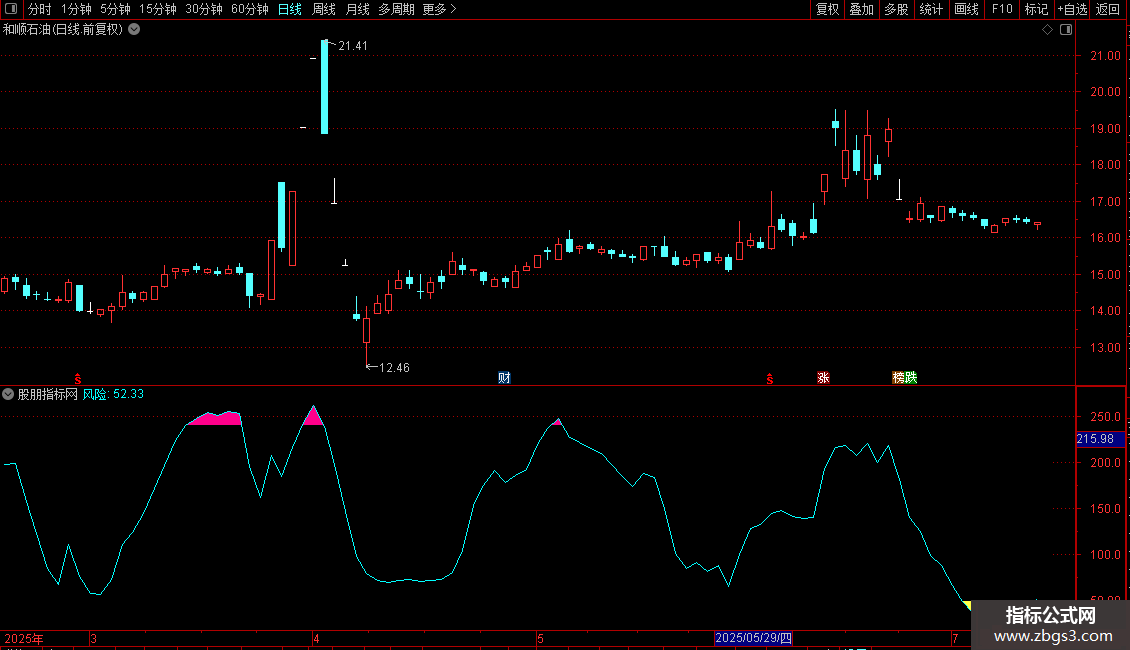
Task: Click the 和顺石油(日线.前复权) chart title
Action: pyautogui.click(x=63, y=30)
